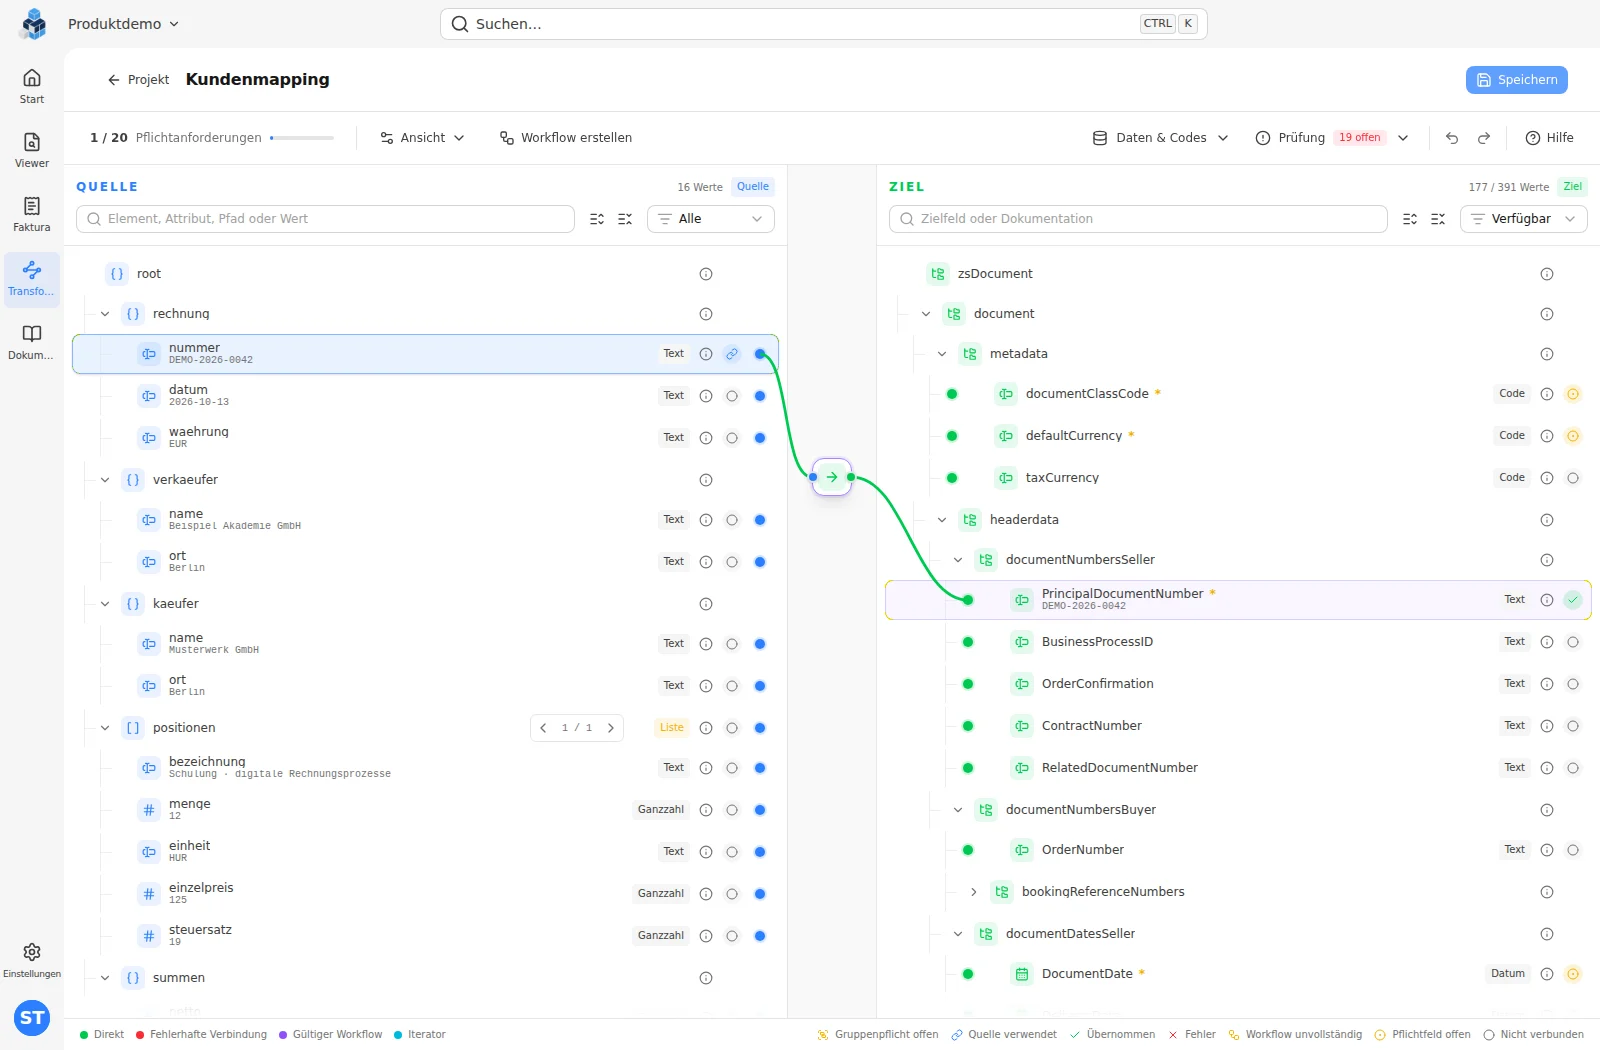This screenshot has height=1050, width=1600.
Task: Expand the bookingReferenceNumbers node
Action: pos(974,892)
